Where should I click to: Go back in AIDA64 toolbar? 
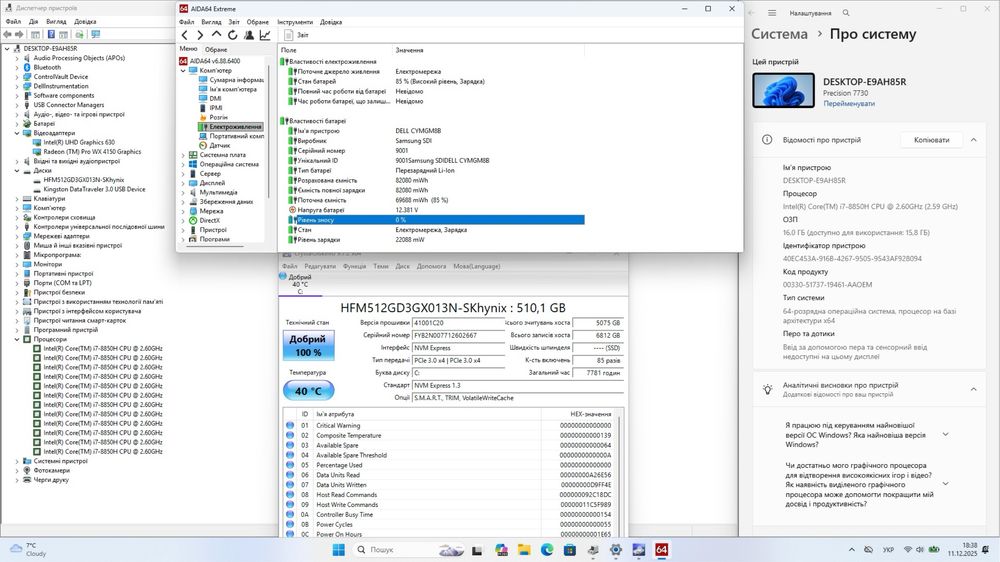point(185,35)
